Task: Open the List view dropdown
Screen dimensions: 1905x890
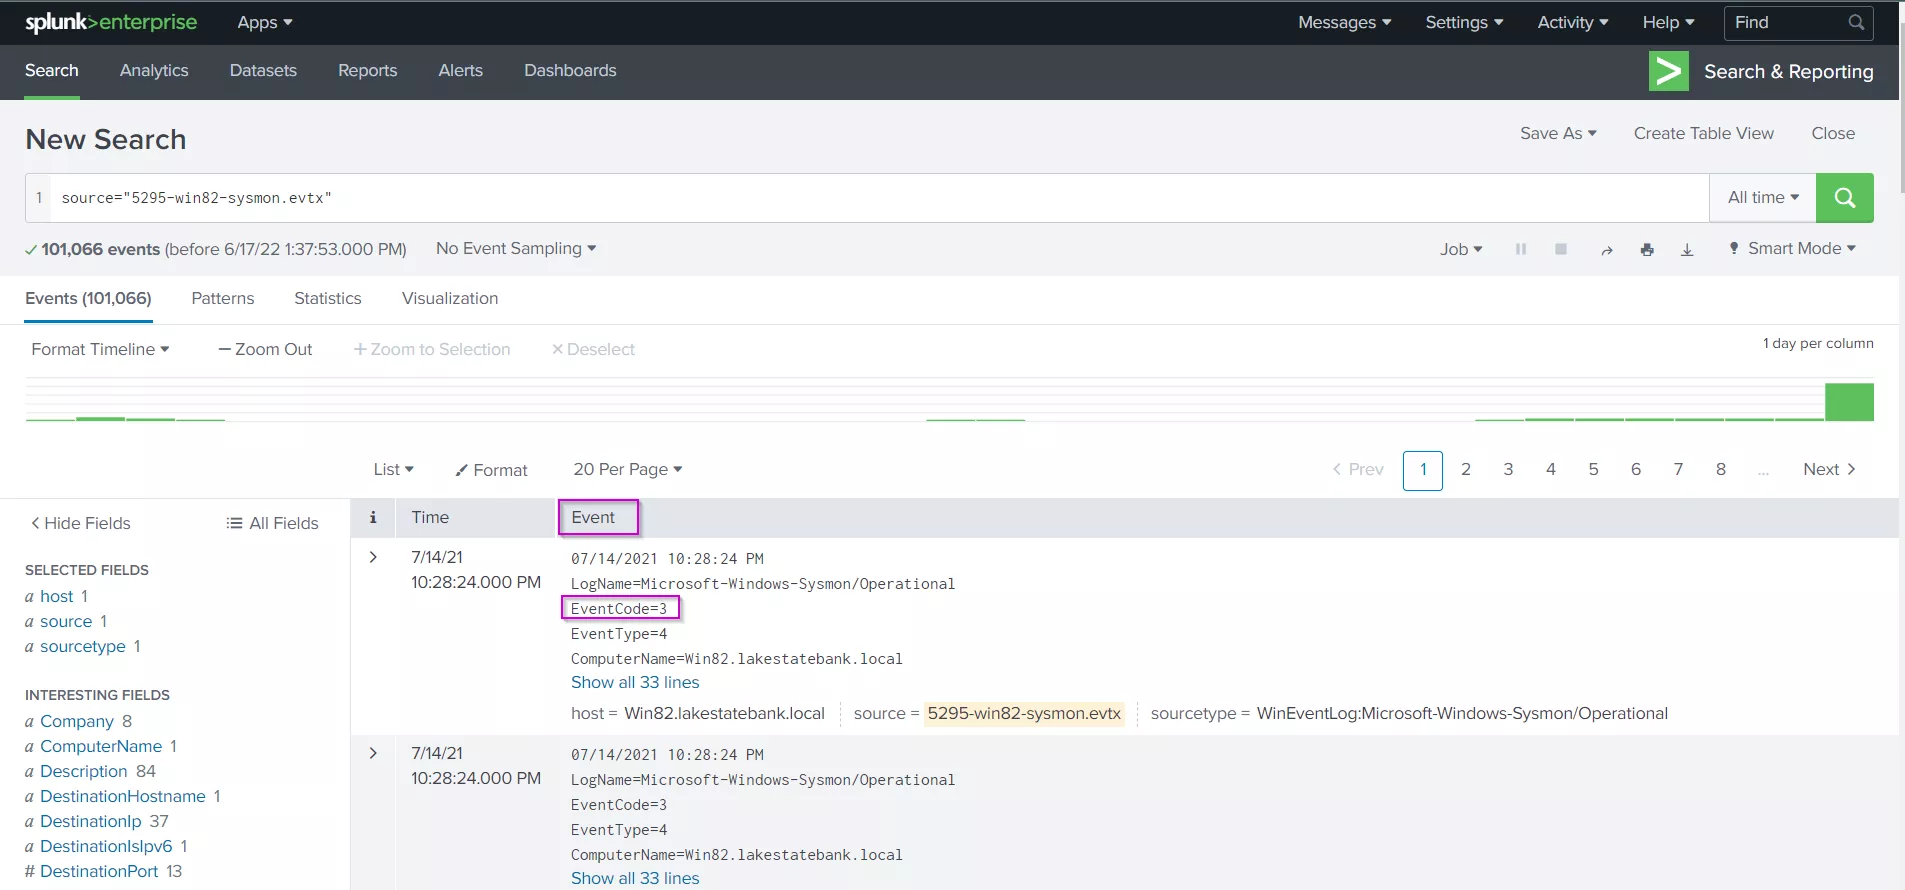Action: 393,469
